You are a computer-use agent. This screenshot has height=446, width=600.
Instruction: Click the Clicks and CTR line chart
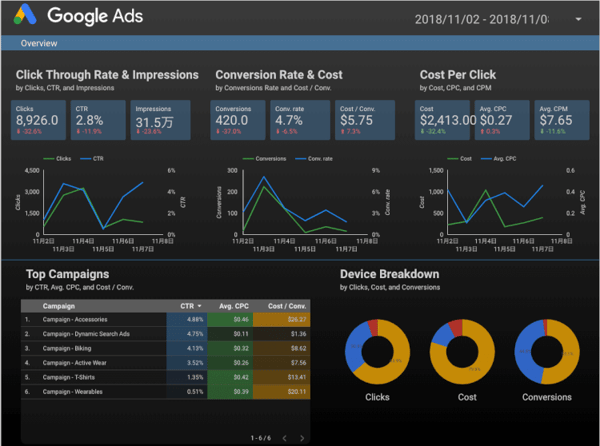[x=100, y=203]
